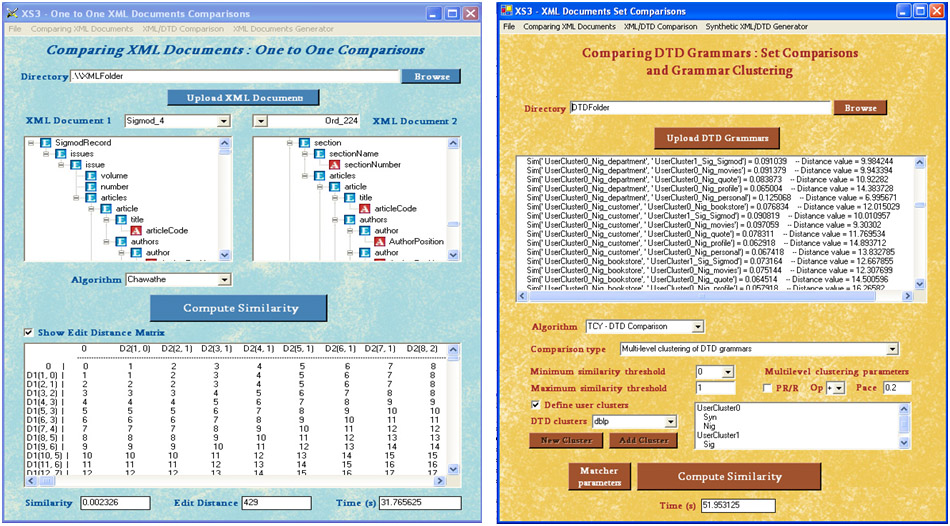This screenshot has width=950, height=526.
Task: Open the Minimum similarity threshold dropdown
Action: (728, 371)
